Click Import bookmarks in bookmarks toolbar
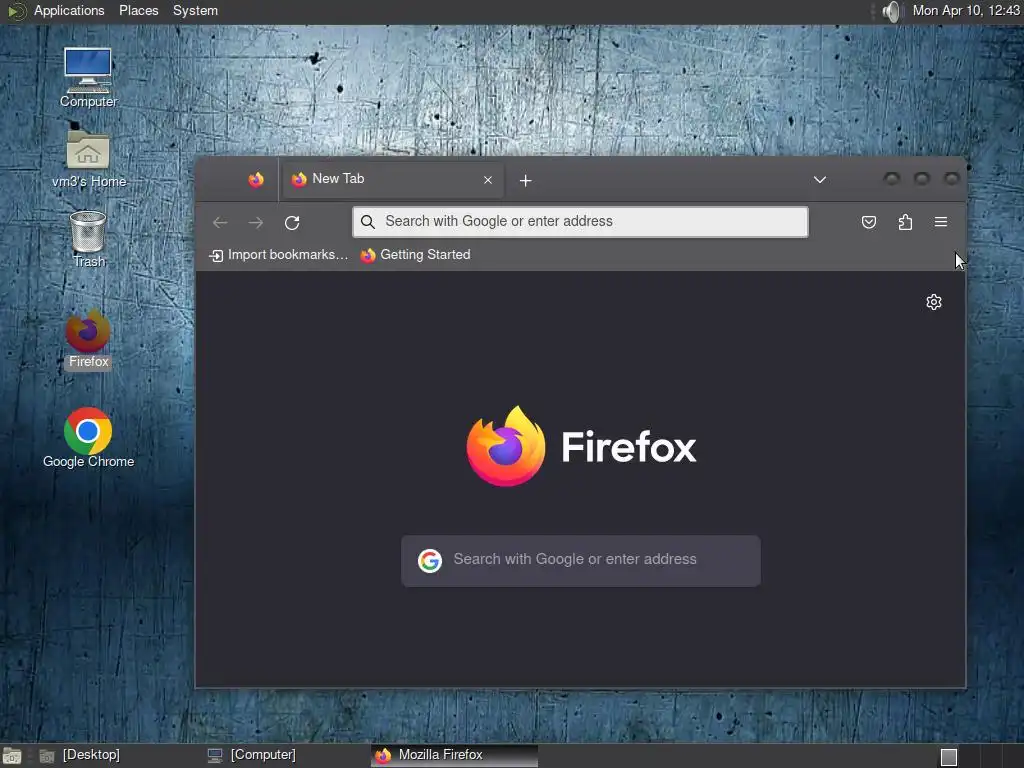 click(x=278, y=255)
